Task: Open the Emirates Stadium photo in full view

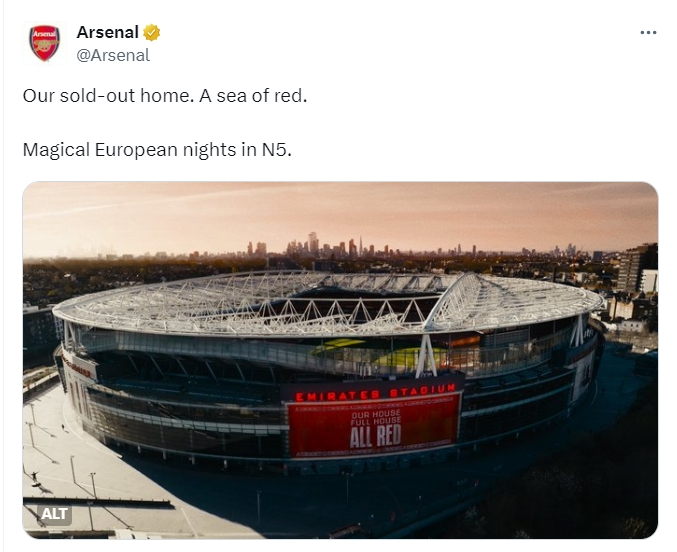Action: point(340,360)
